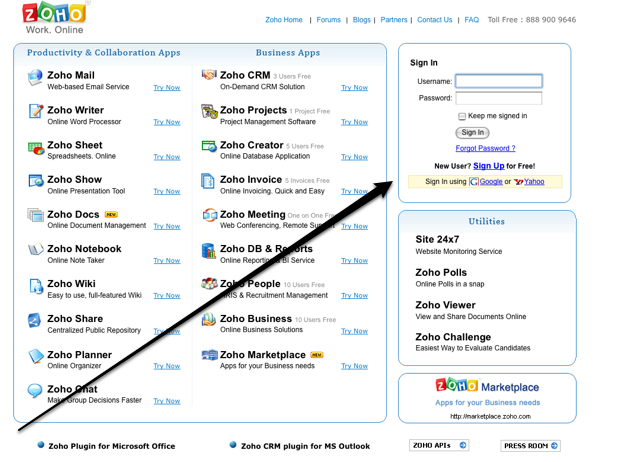This screenshot has height=462, width=621.
Task: Try Now for Zoho Business
Action: coord(354,331)
